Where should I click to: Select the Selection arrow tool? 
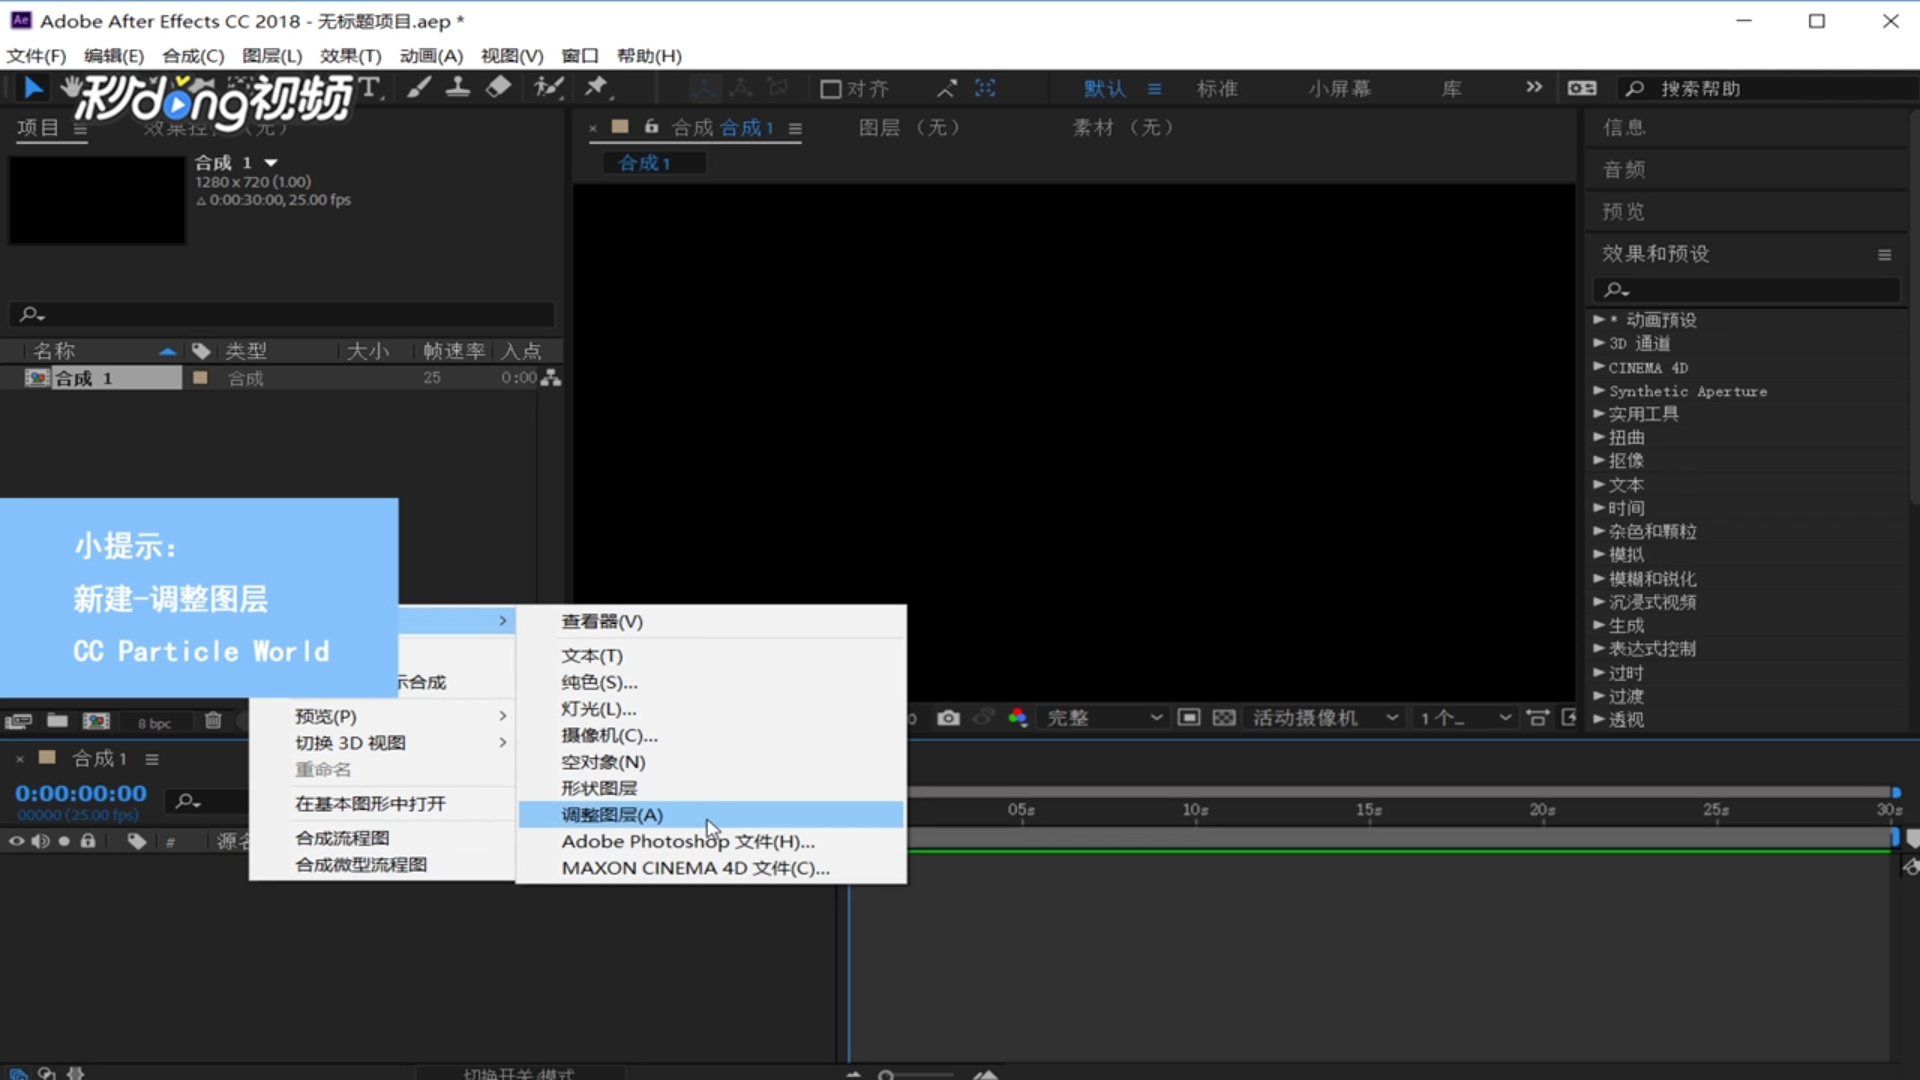pyautogui.click(x=33, y=88)
